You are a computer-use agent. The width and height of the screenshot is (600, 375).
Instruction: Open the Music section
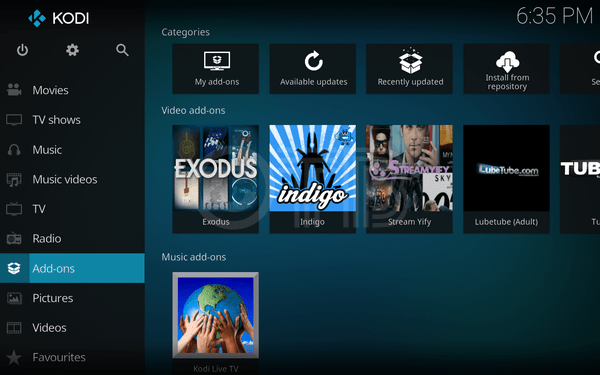72,150
